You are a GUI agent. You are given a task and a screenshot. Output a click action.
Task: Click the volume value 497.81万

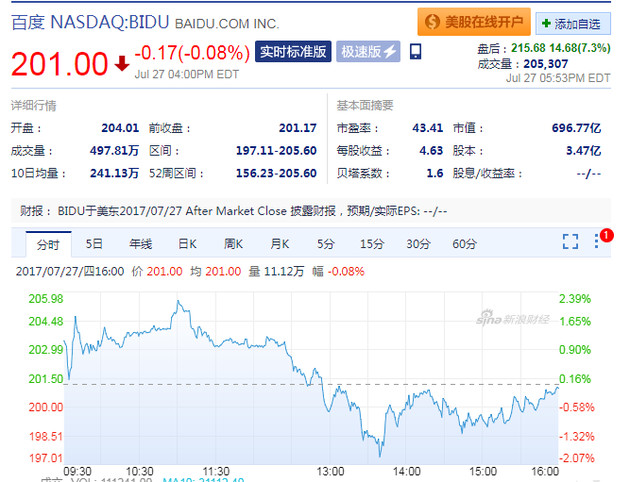point(114,151)
